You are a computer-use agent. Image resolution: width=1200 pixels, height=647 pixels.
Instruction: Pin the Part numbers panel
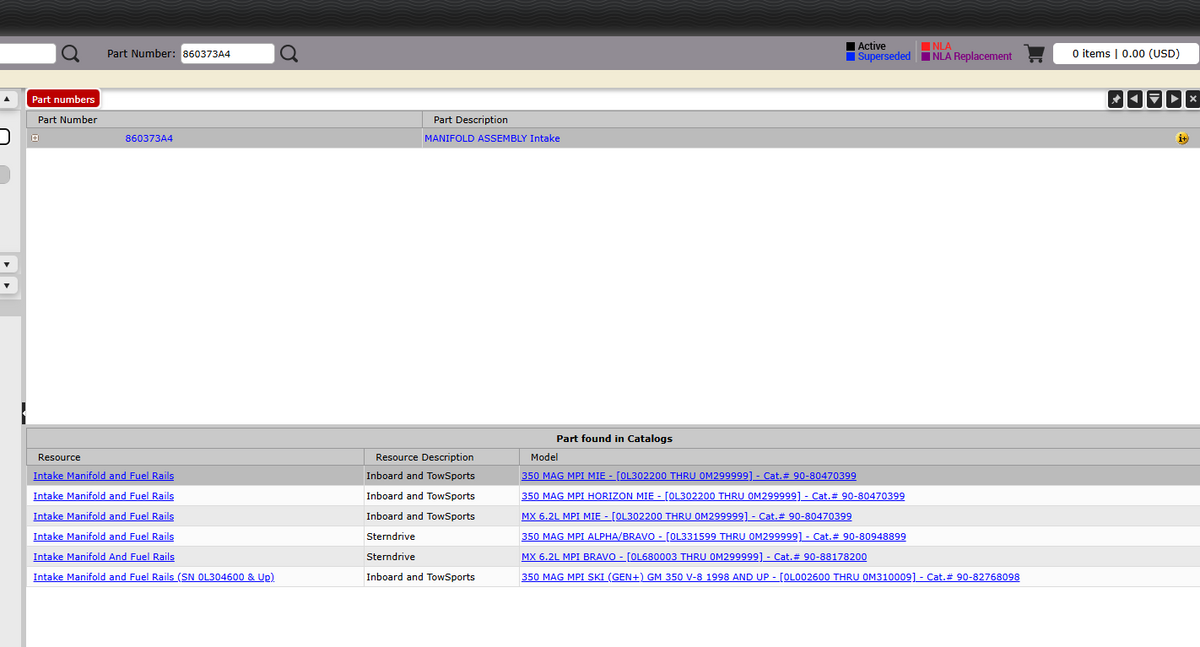tap(1116, 99)
